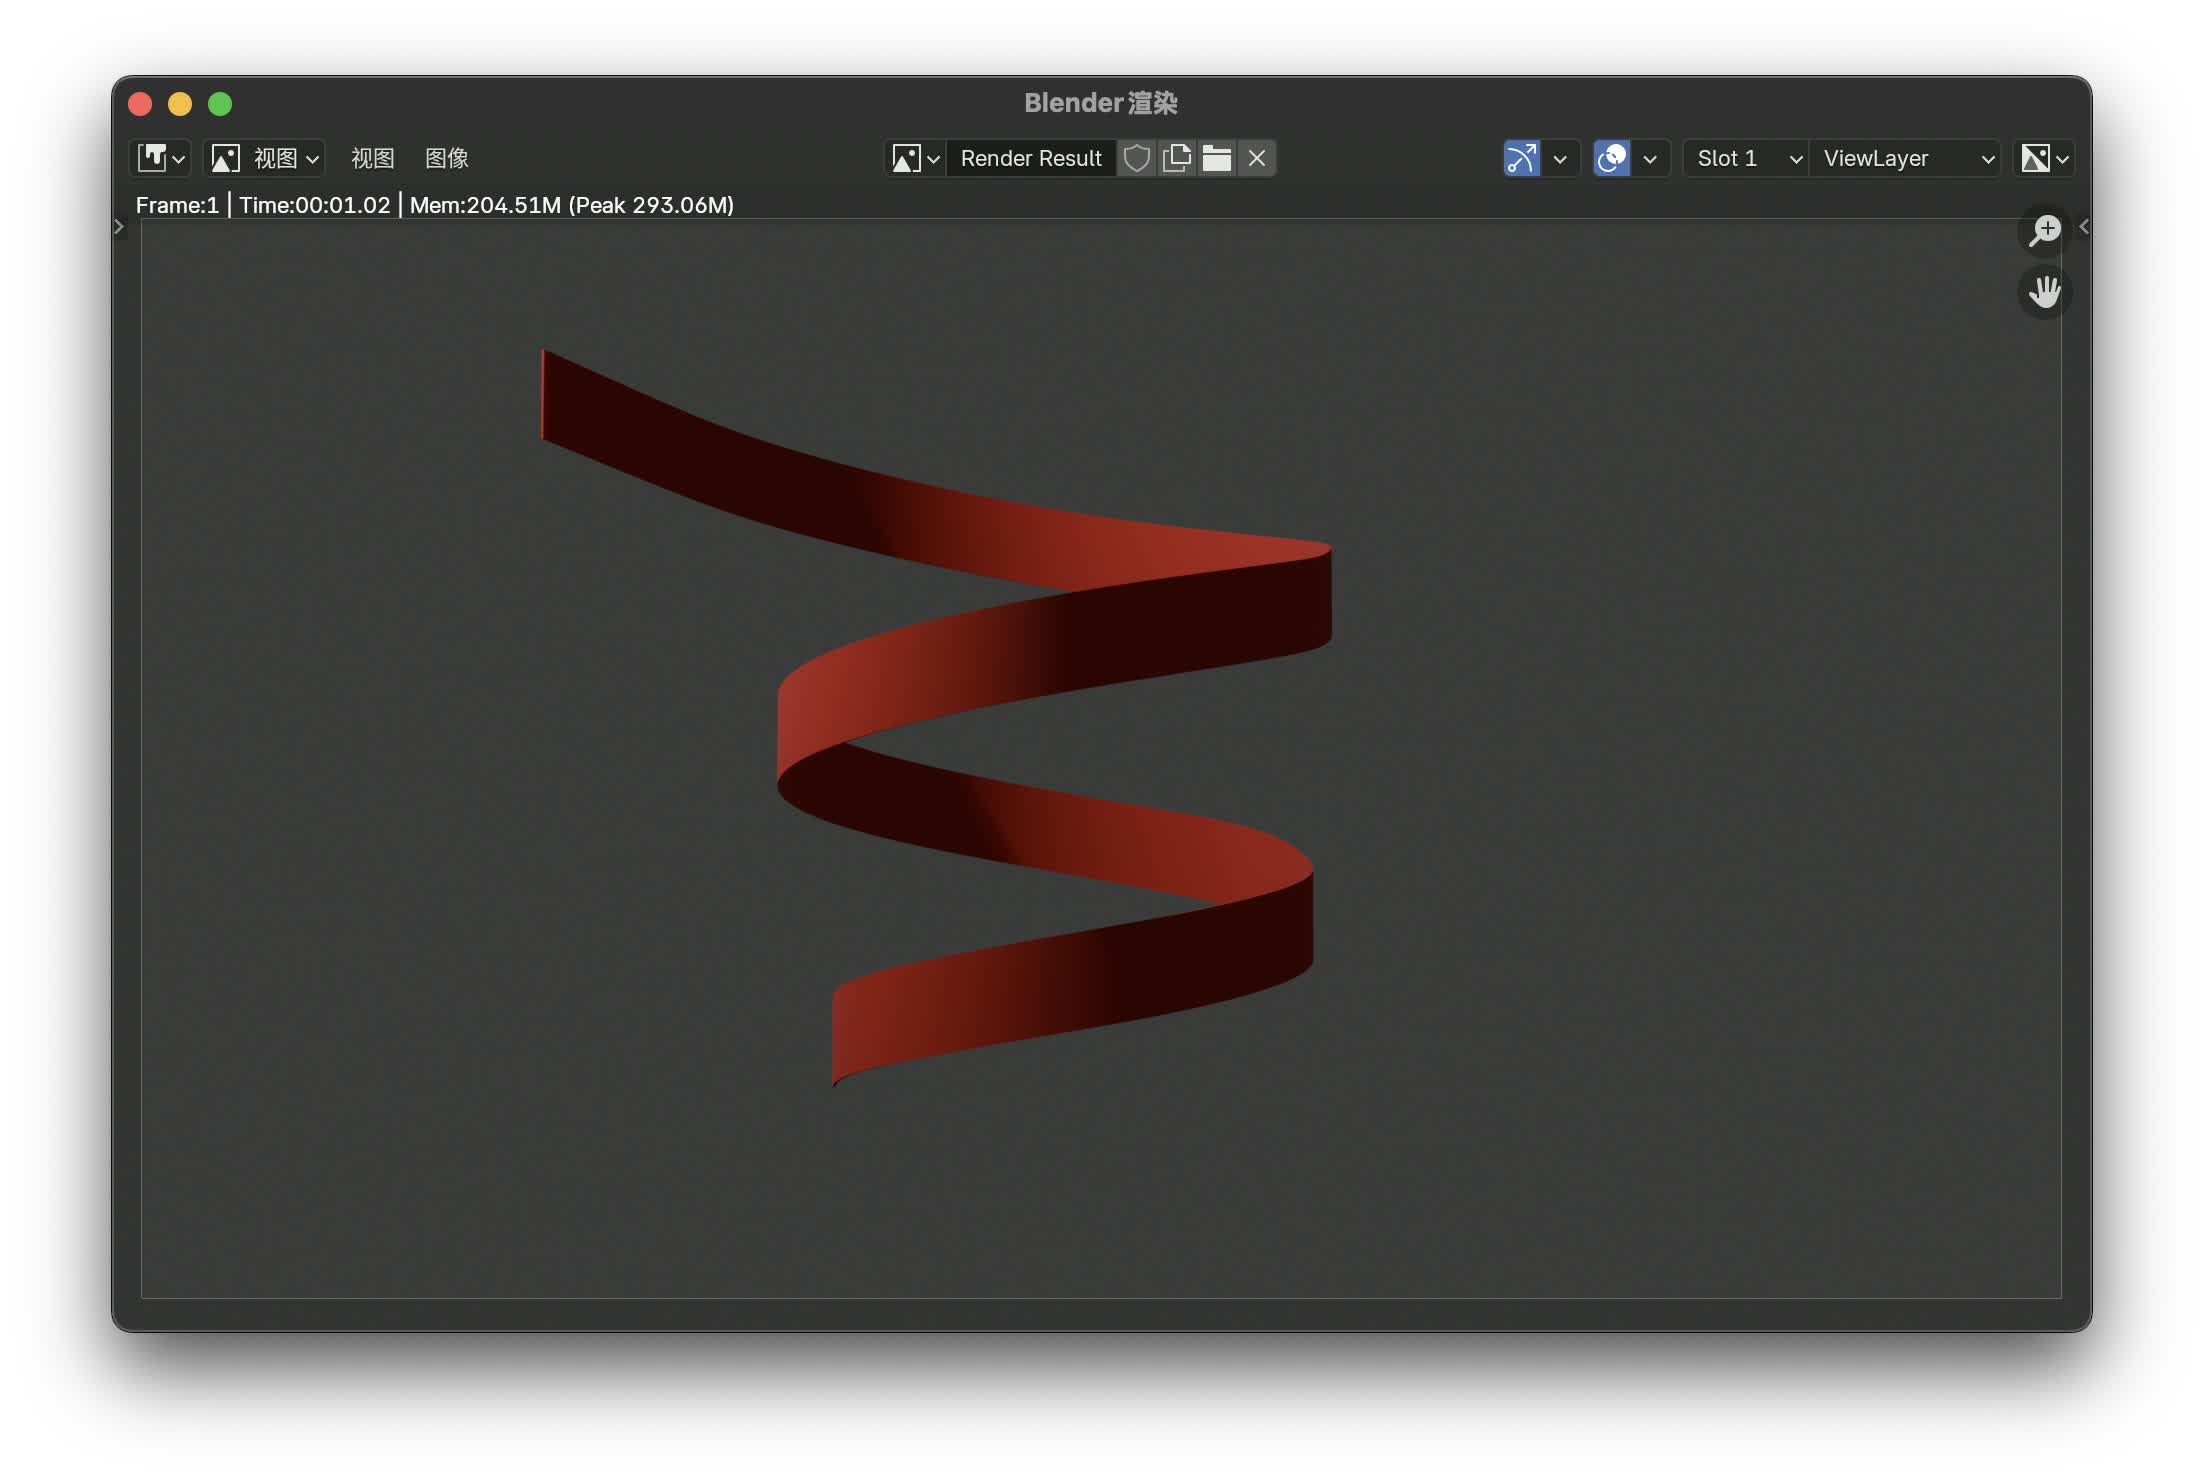Browse linked images with image icon
This screenshot has width=2204, height=1480.
click(915, 158)
